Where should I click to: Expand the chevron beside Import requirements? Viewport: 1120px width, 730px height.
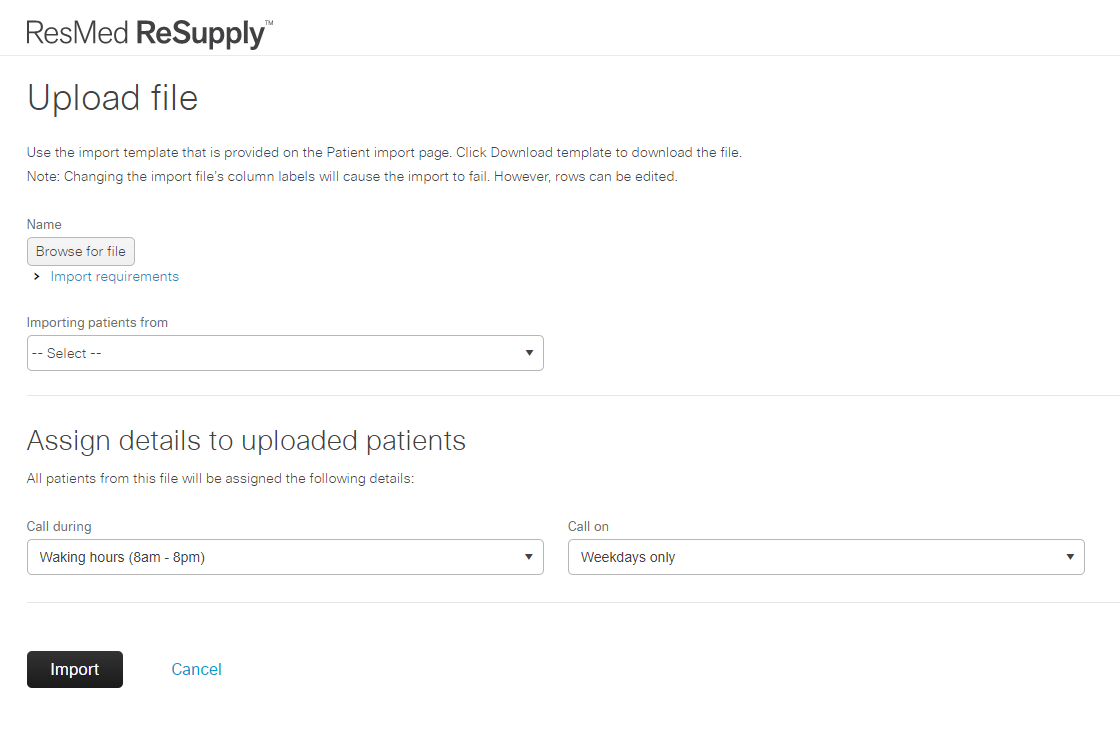pyautogui.click(x=36, y=276)
